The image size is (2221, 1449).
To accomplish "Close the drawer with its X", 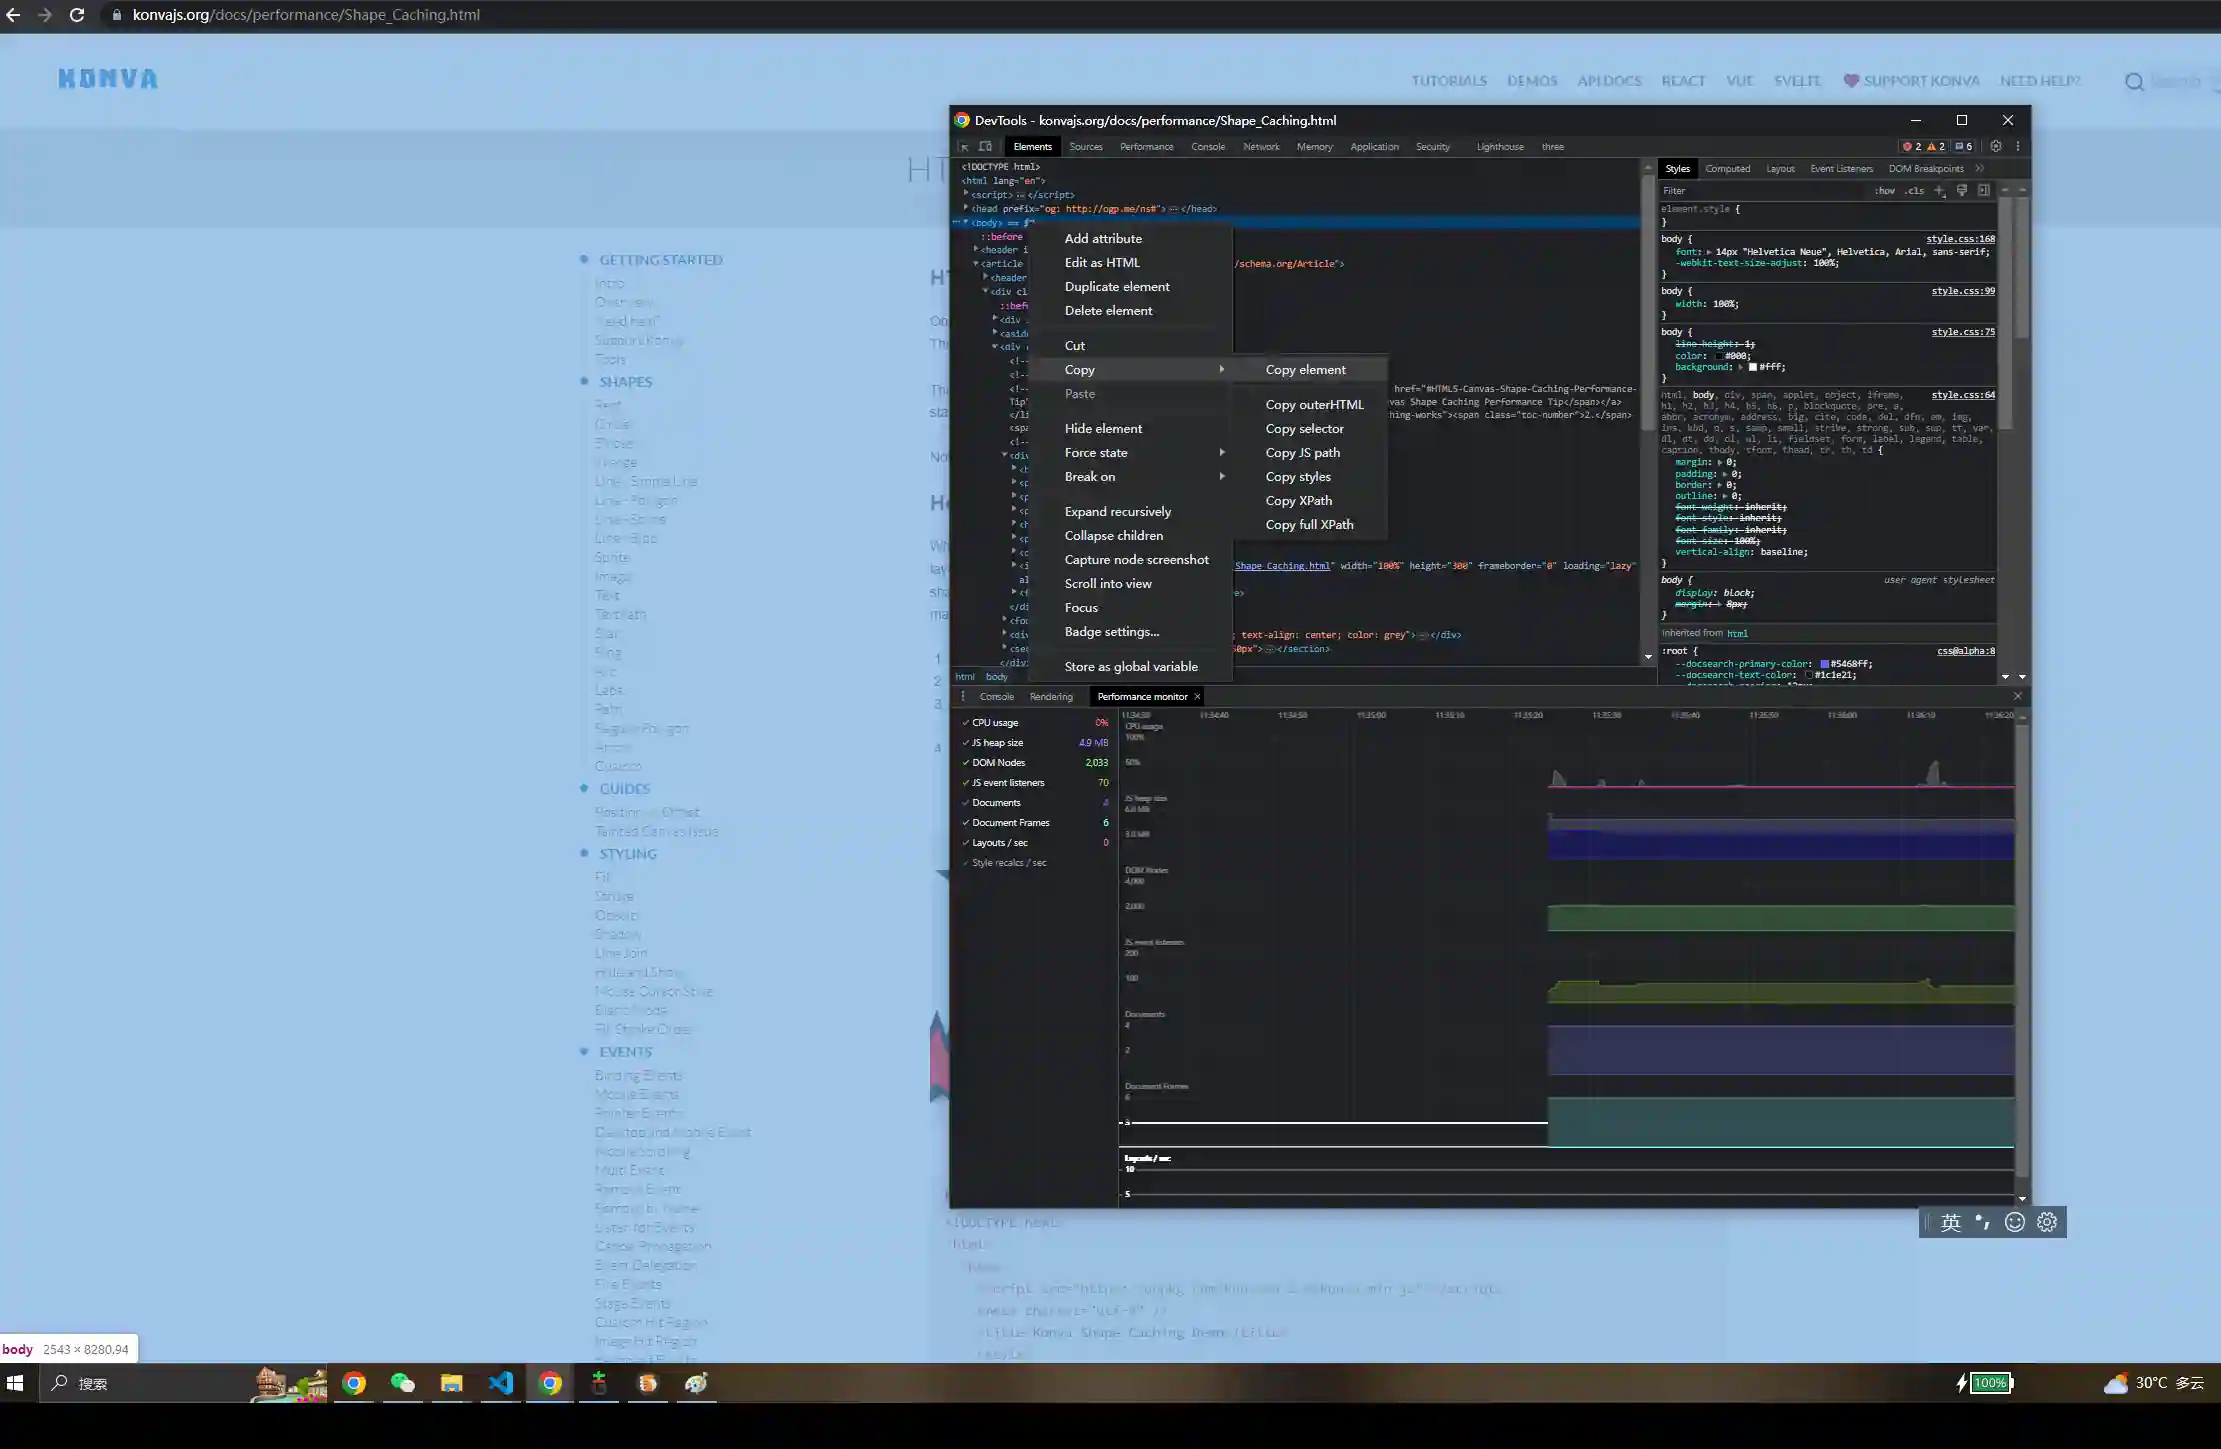I will coord(2017,696).
